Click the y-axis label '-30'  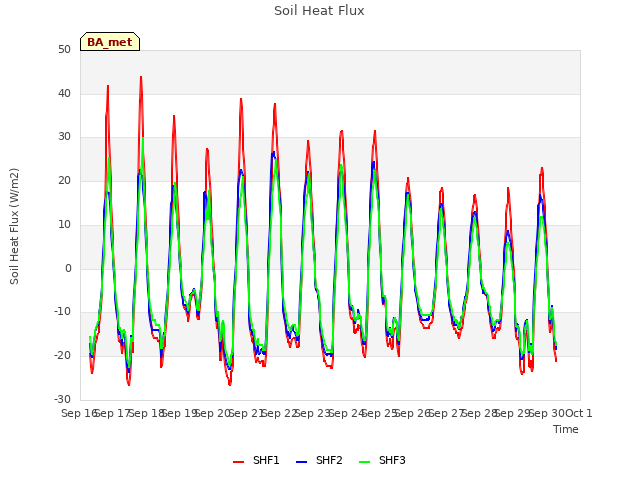63,399
